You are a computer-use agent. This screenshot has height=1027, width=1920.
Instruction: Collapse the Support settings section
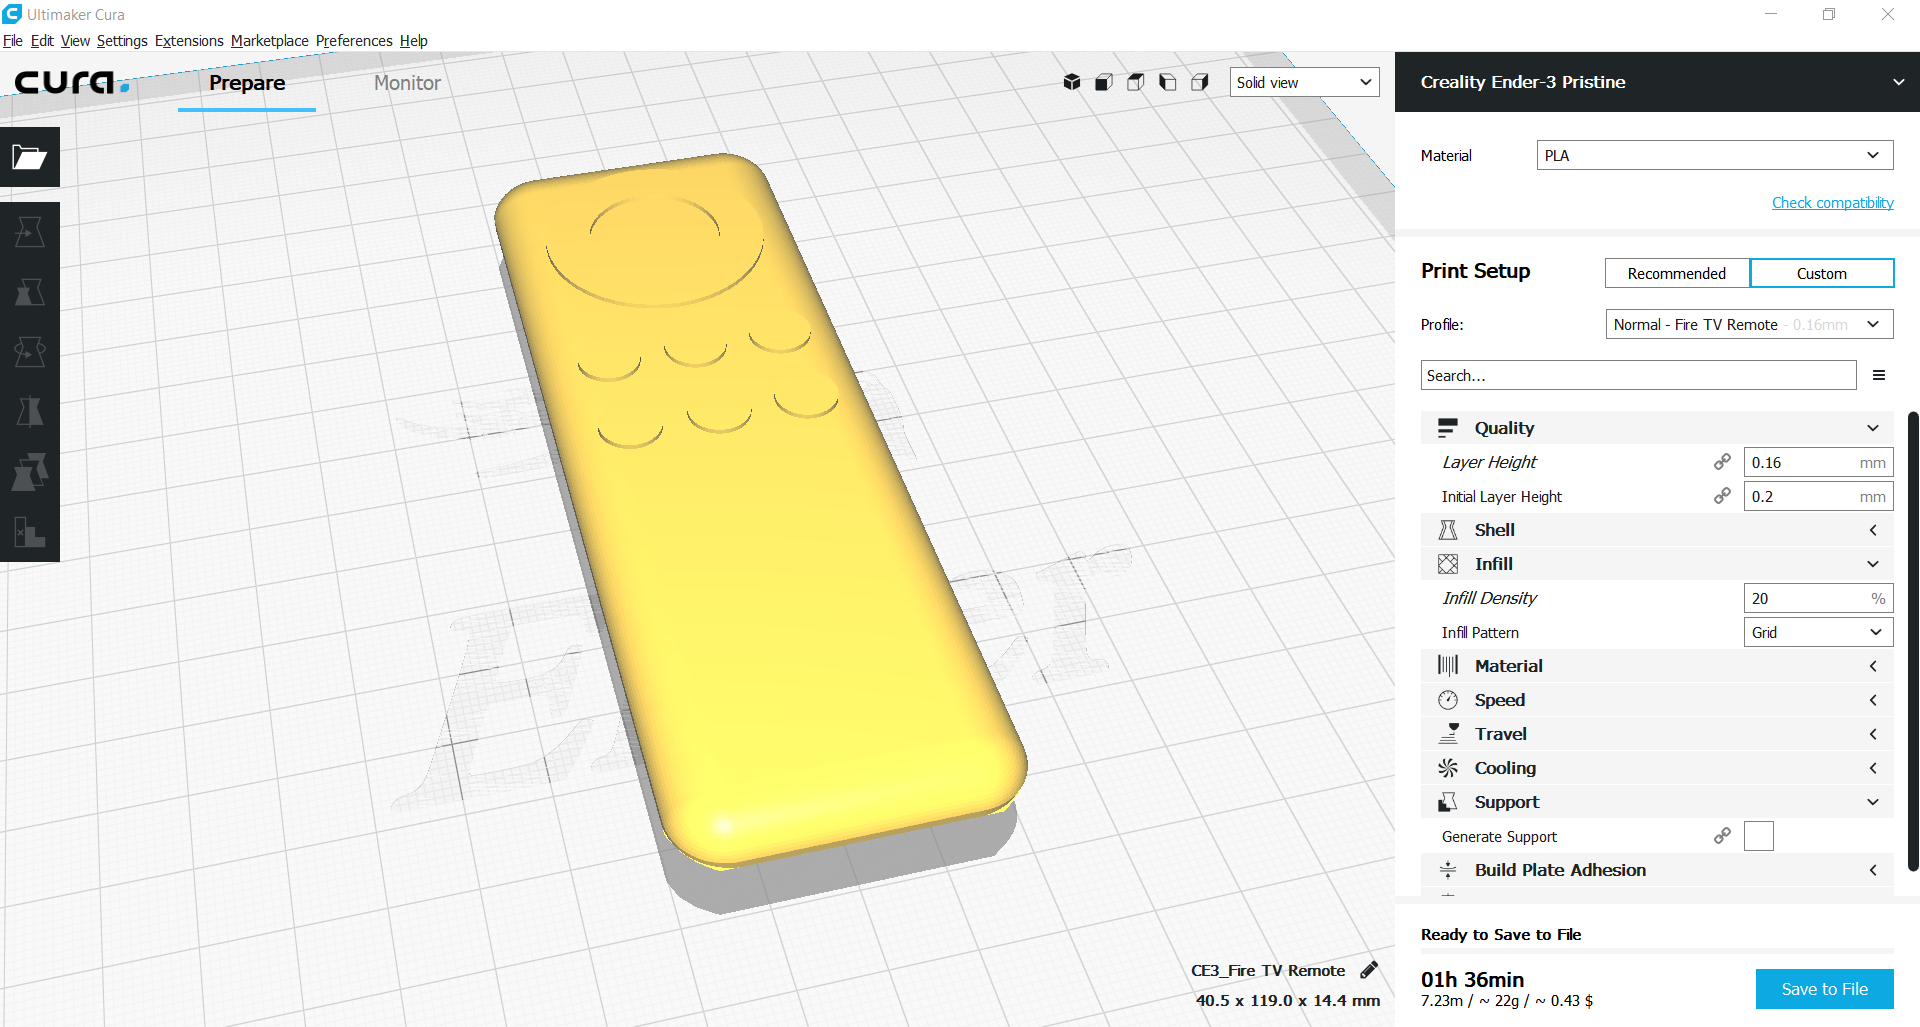coord(1657,802)
